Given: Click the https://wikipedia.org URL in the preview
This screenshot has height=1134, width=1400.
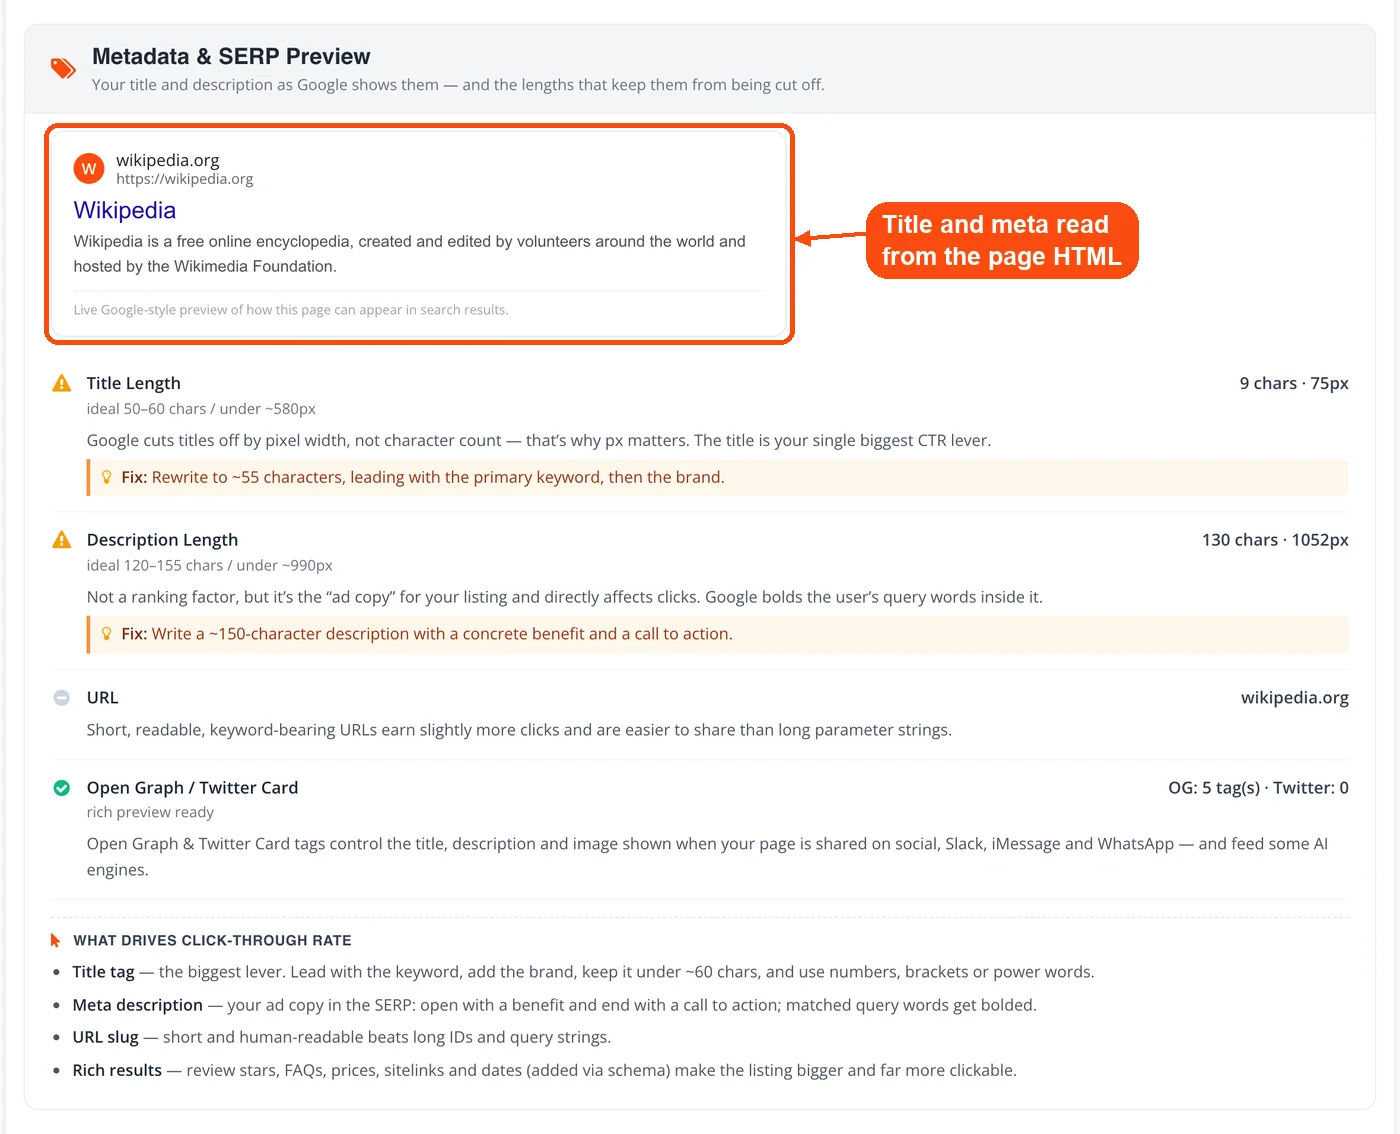Looking at the screenshot, I should pyautogui.click(x=185, y=179).
